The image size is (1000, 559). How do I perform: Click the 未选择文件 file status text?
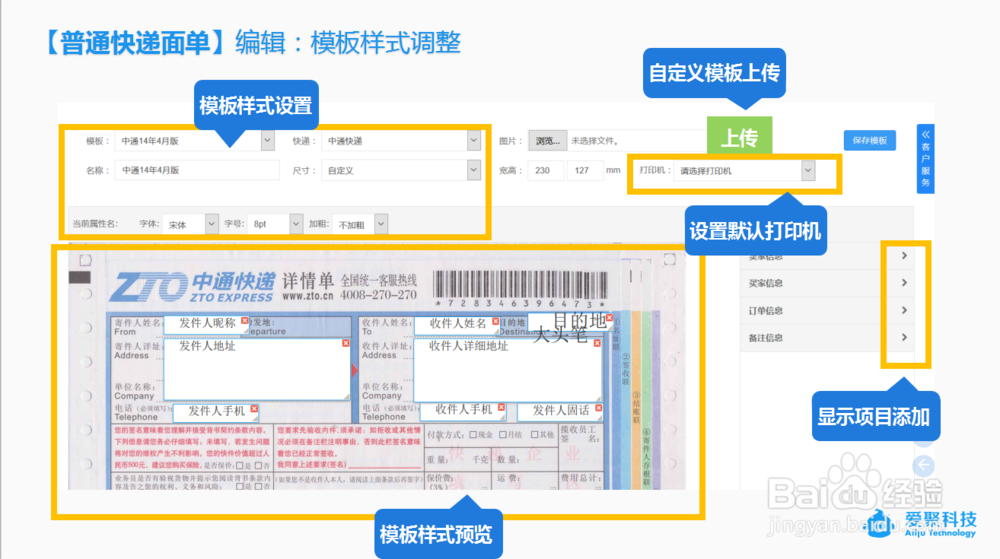click(595, 141)
